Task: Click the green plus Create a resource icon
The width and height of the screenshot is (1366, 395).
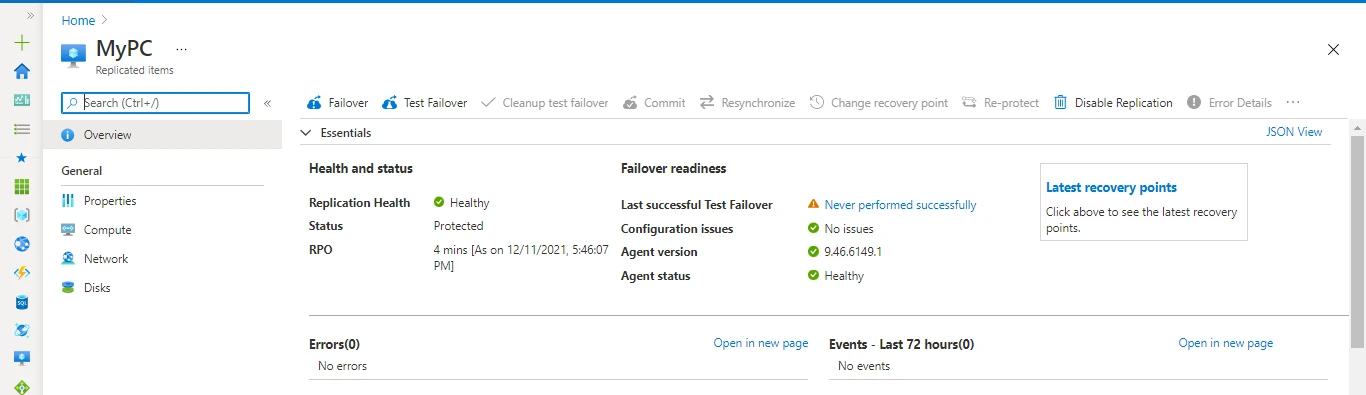Action: [x=22, y=43]
